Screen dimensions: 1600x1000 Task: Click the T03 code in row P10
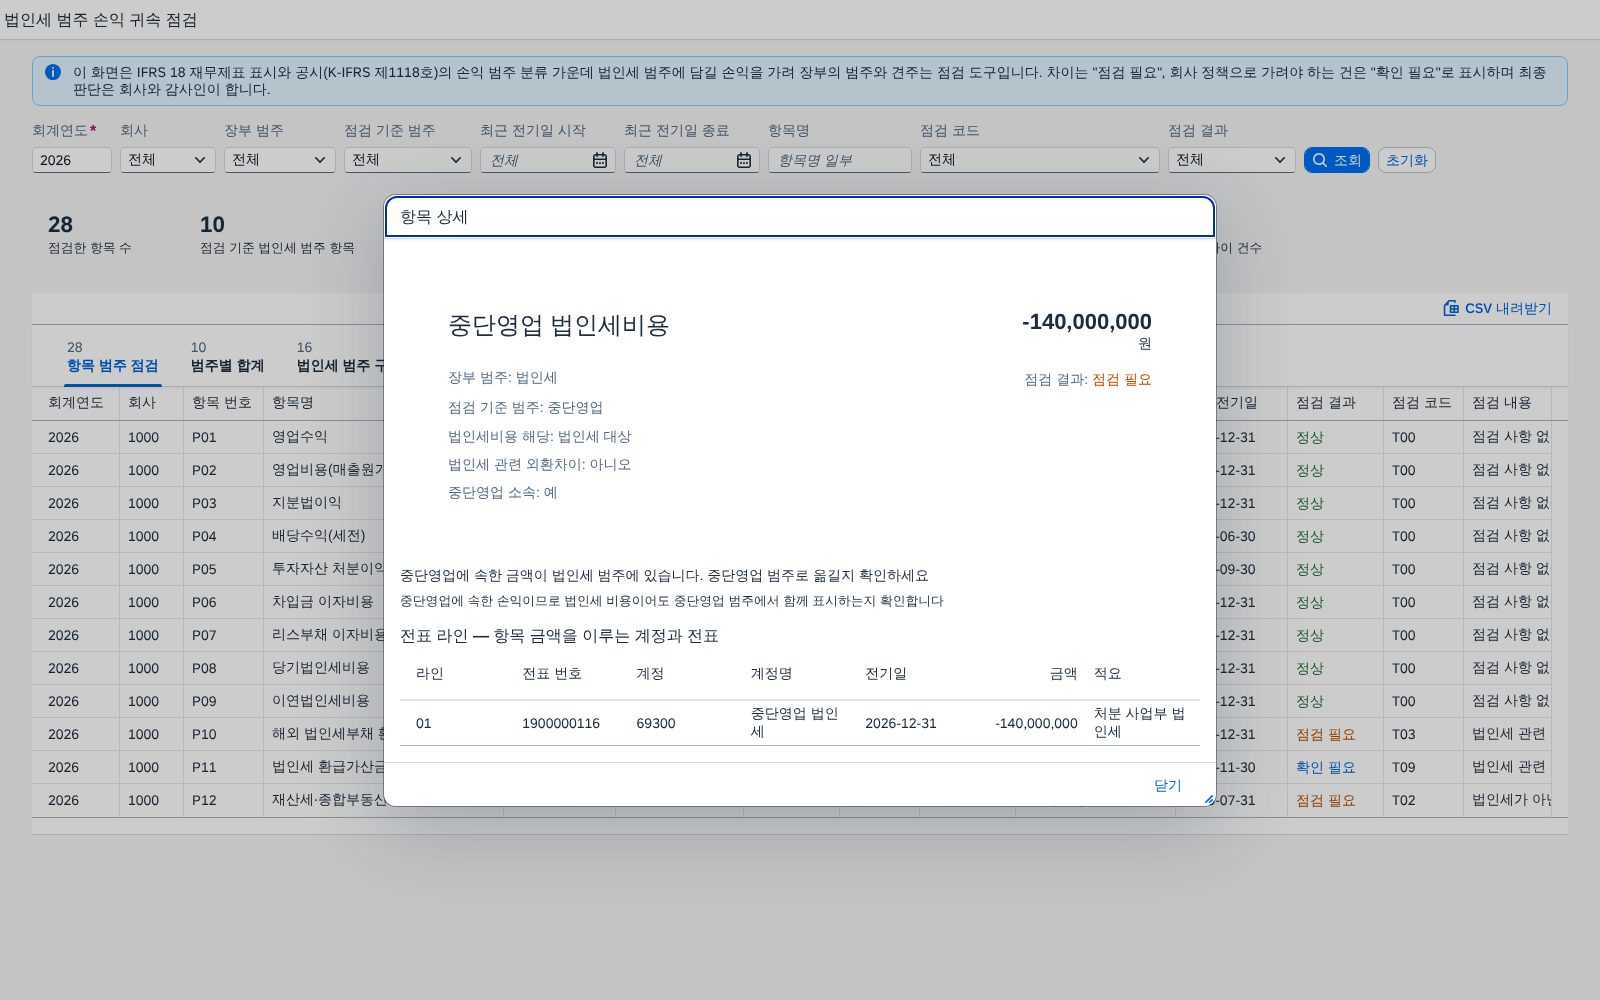[1404, 734]
